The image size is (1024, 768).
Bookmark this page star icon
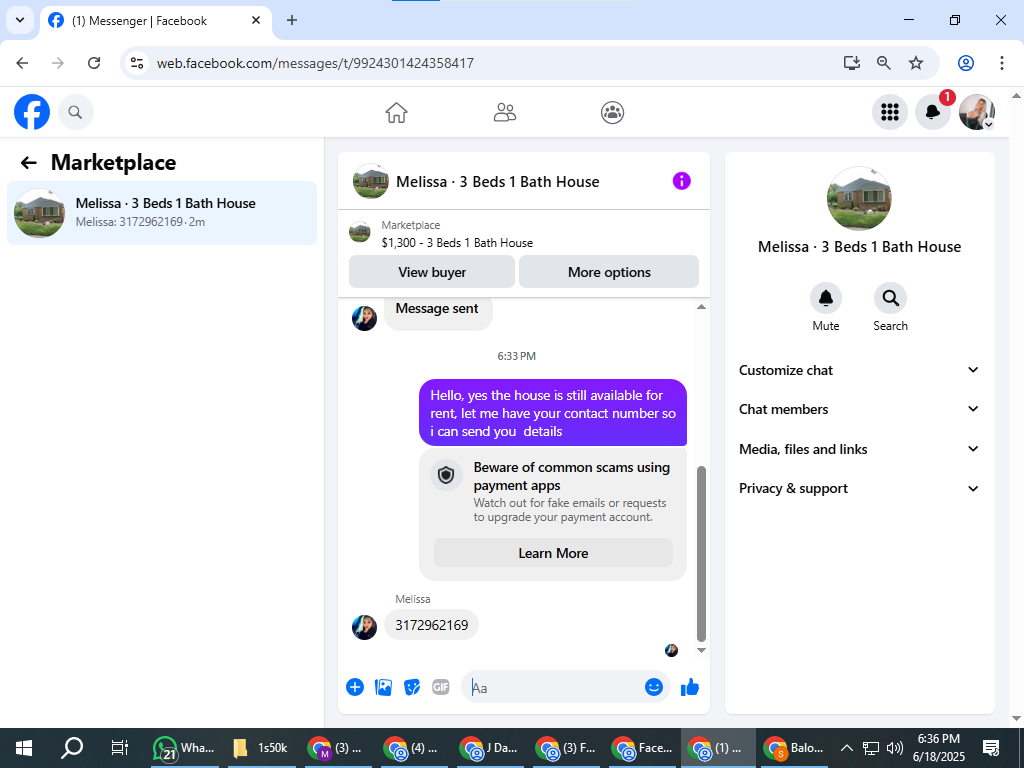coord(916,63)
